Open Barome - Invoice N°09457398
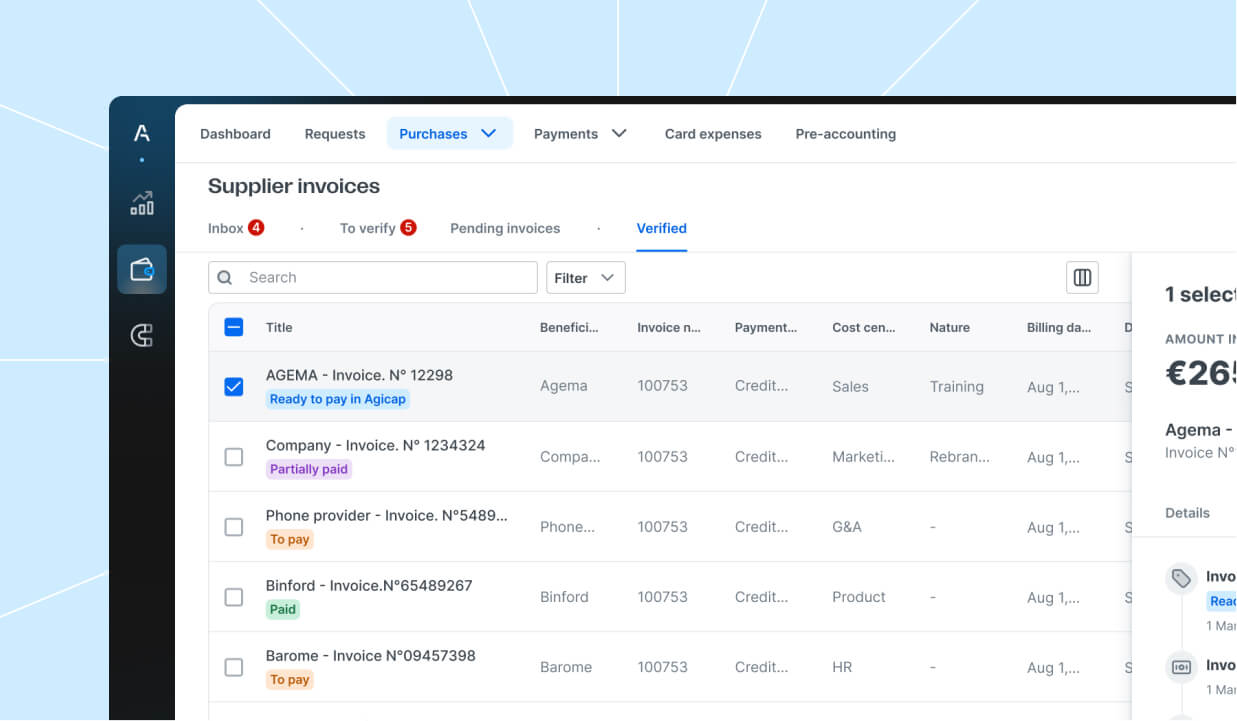 click(370, 656)
